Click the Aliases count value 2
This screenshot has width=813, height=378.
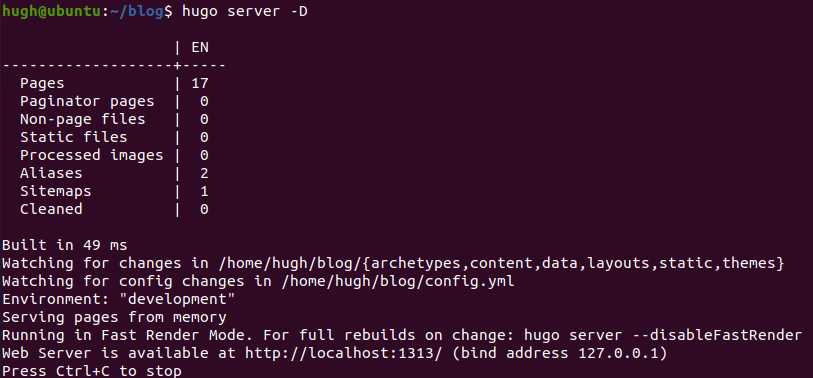pyautogui.click(x=204, y=173)
